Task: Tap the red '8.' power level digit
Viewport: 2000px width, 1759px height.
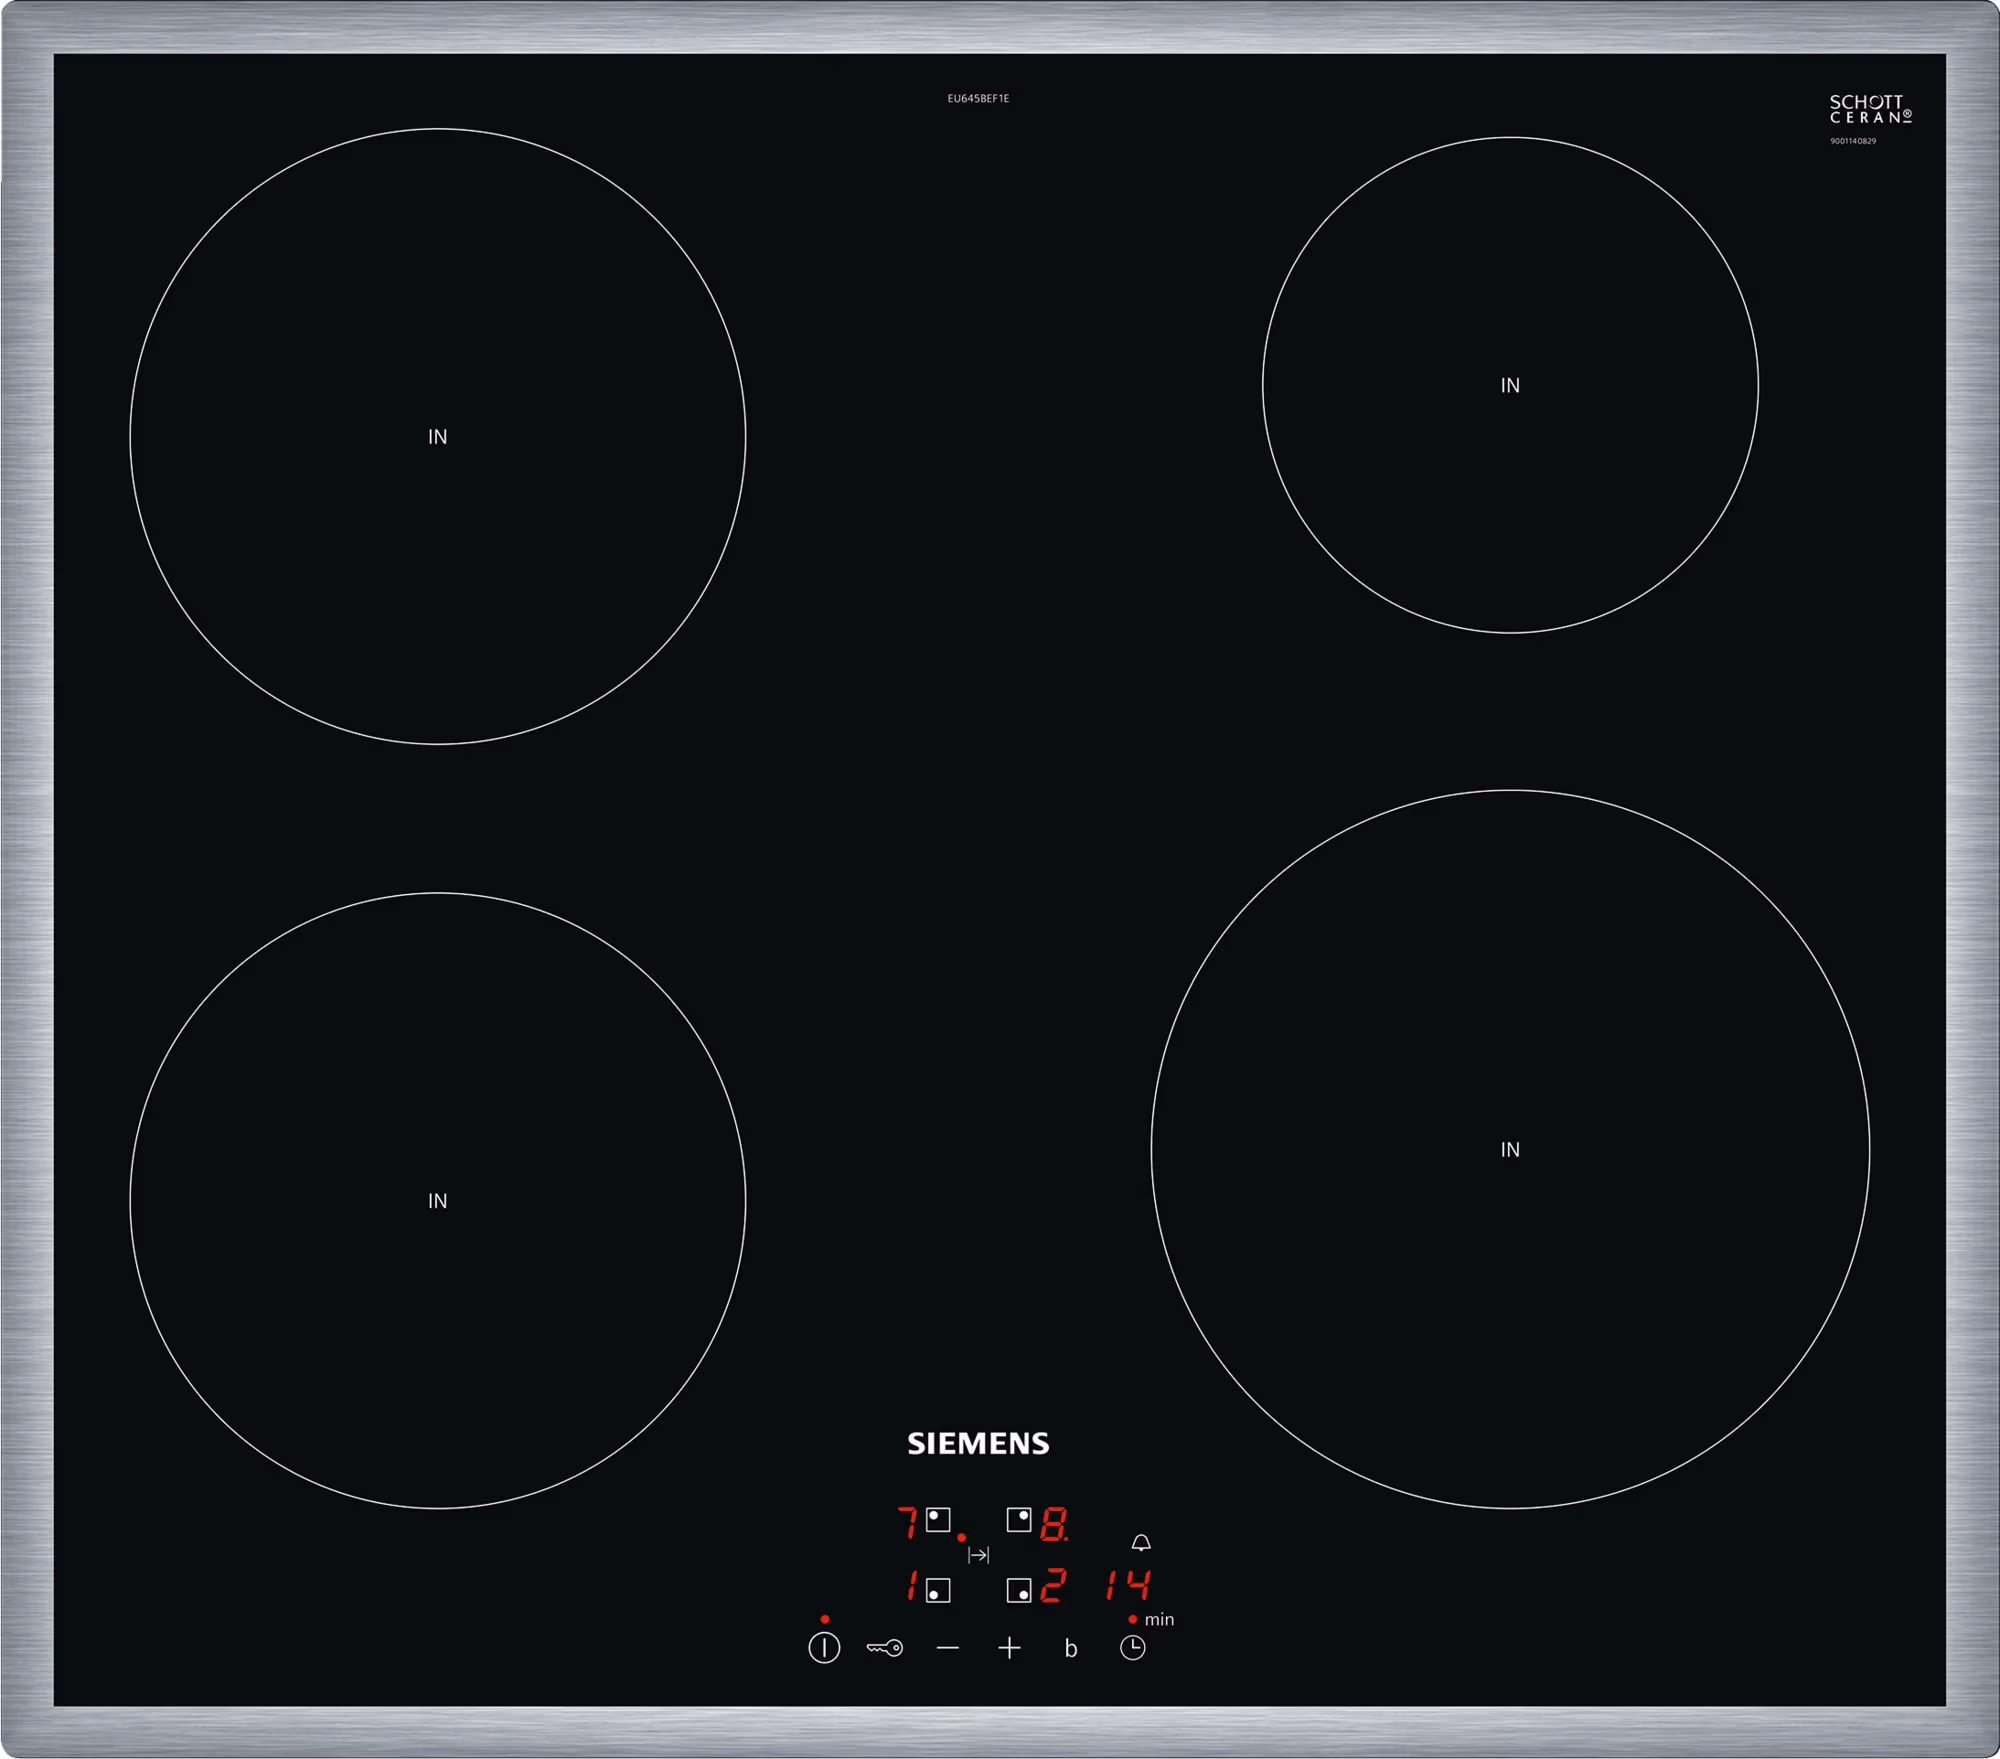Action: coord(1055,1523)
